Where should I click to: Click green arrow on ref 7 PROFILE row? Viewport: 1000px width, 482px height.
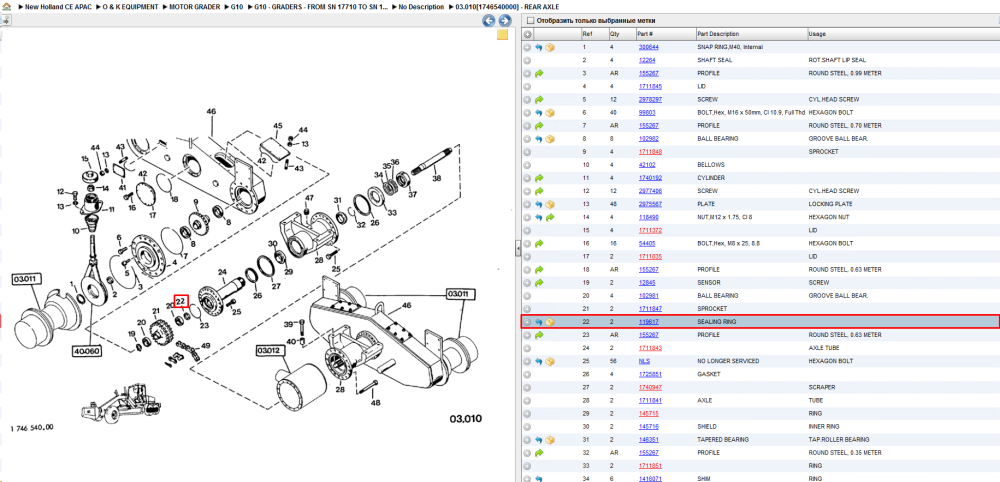coord(539,126)
